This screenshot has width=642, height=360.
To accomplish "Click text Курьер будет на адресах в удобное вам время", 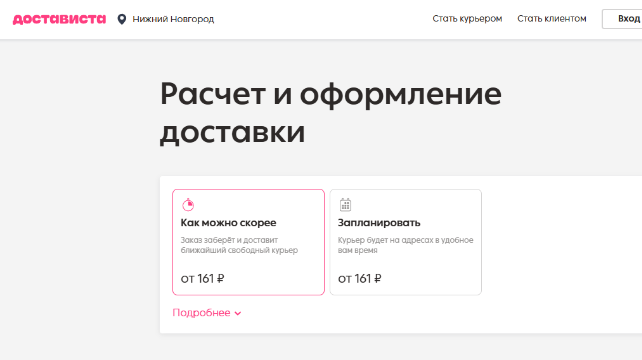I will click(x=405, y=245).
